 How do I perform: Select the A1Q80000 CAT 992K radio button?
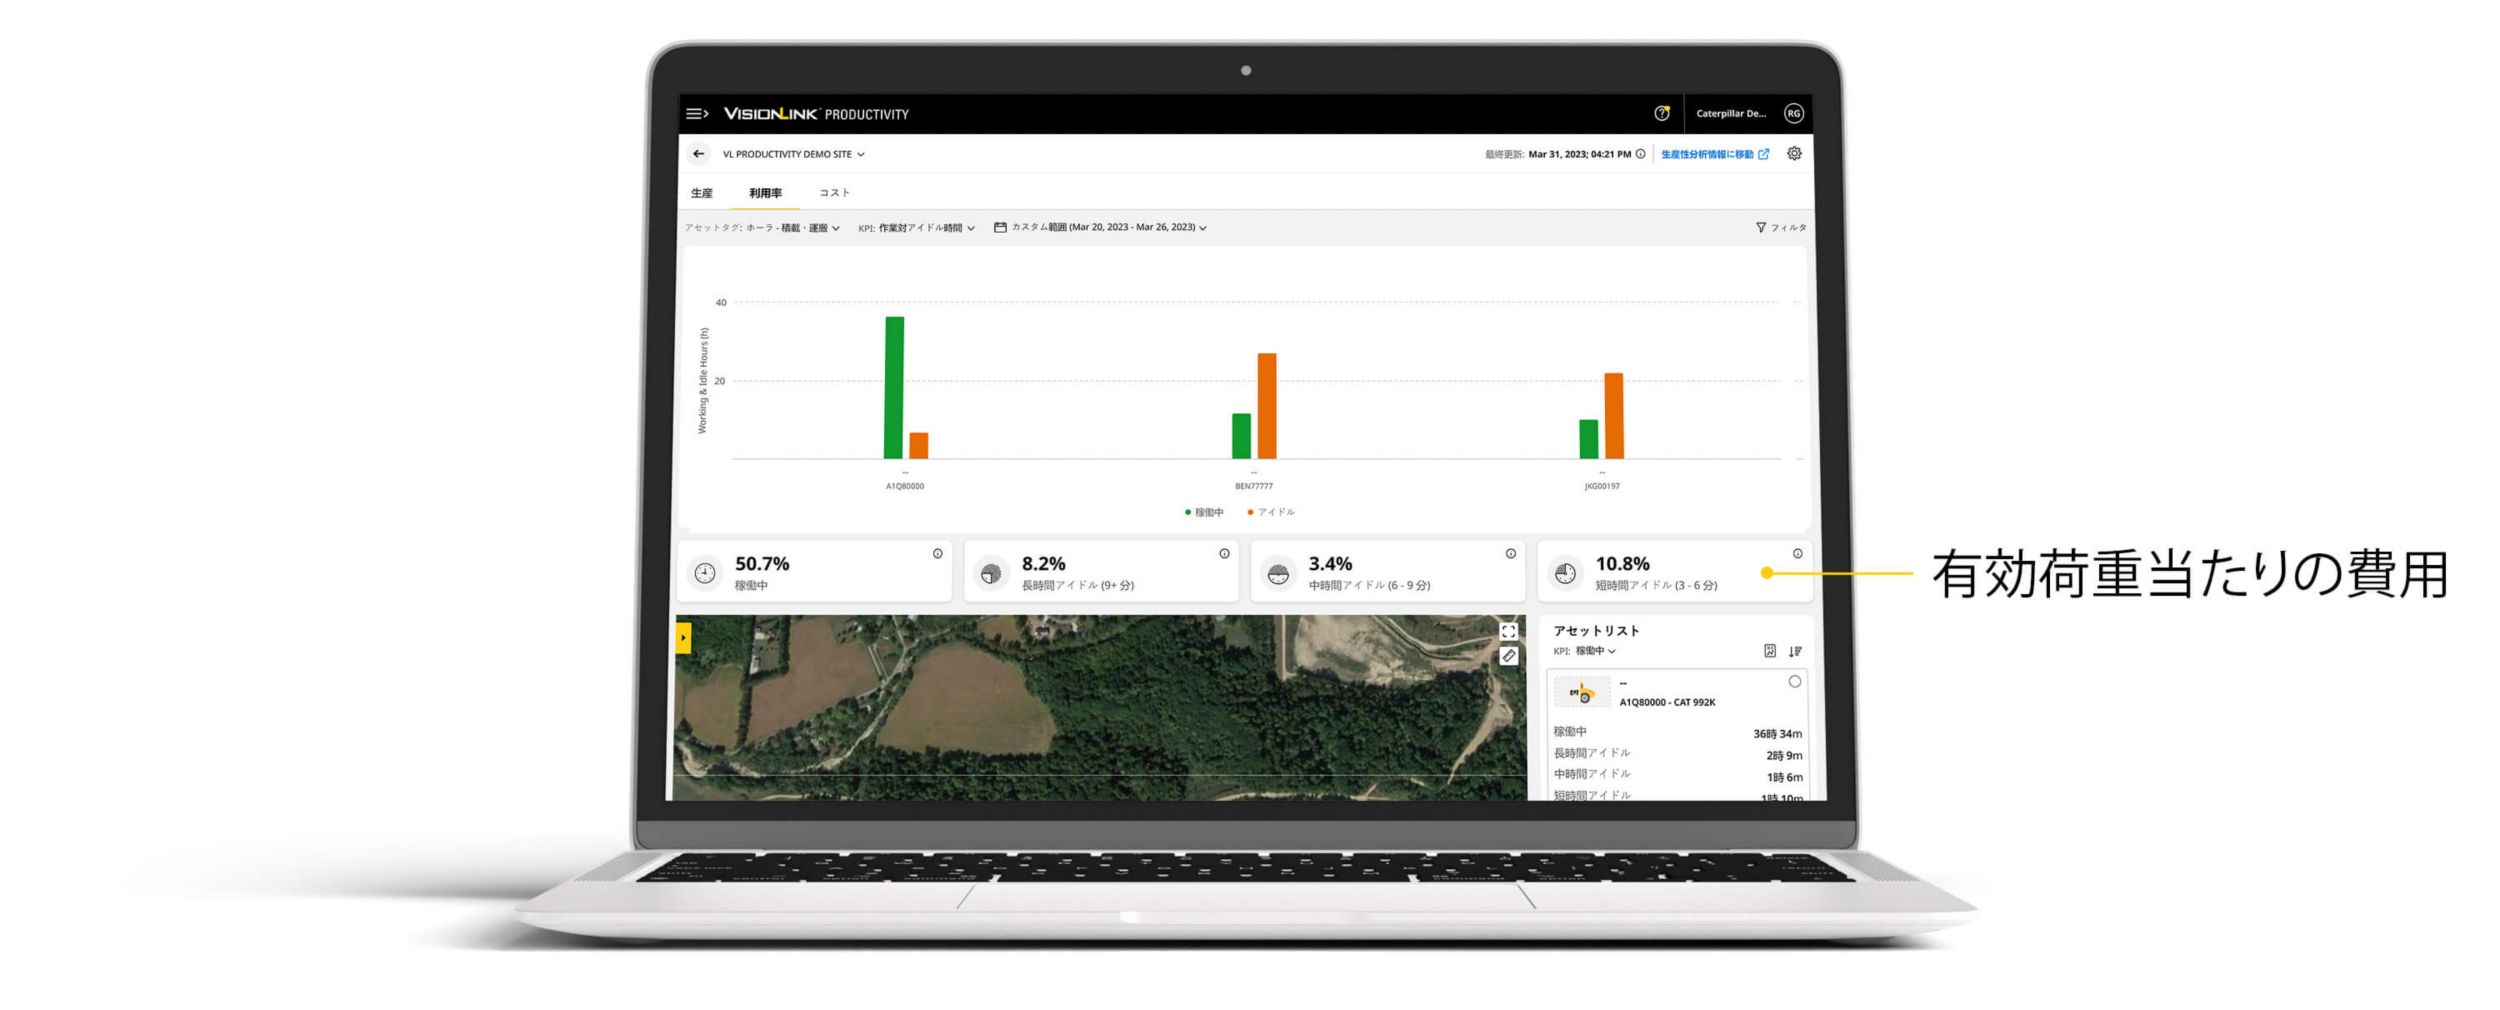(1794, 682)
